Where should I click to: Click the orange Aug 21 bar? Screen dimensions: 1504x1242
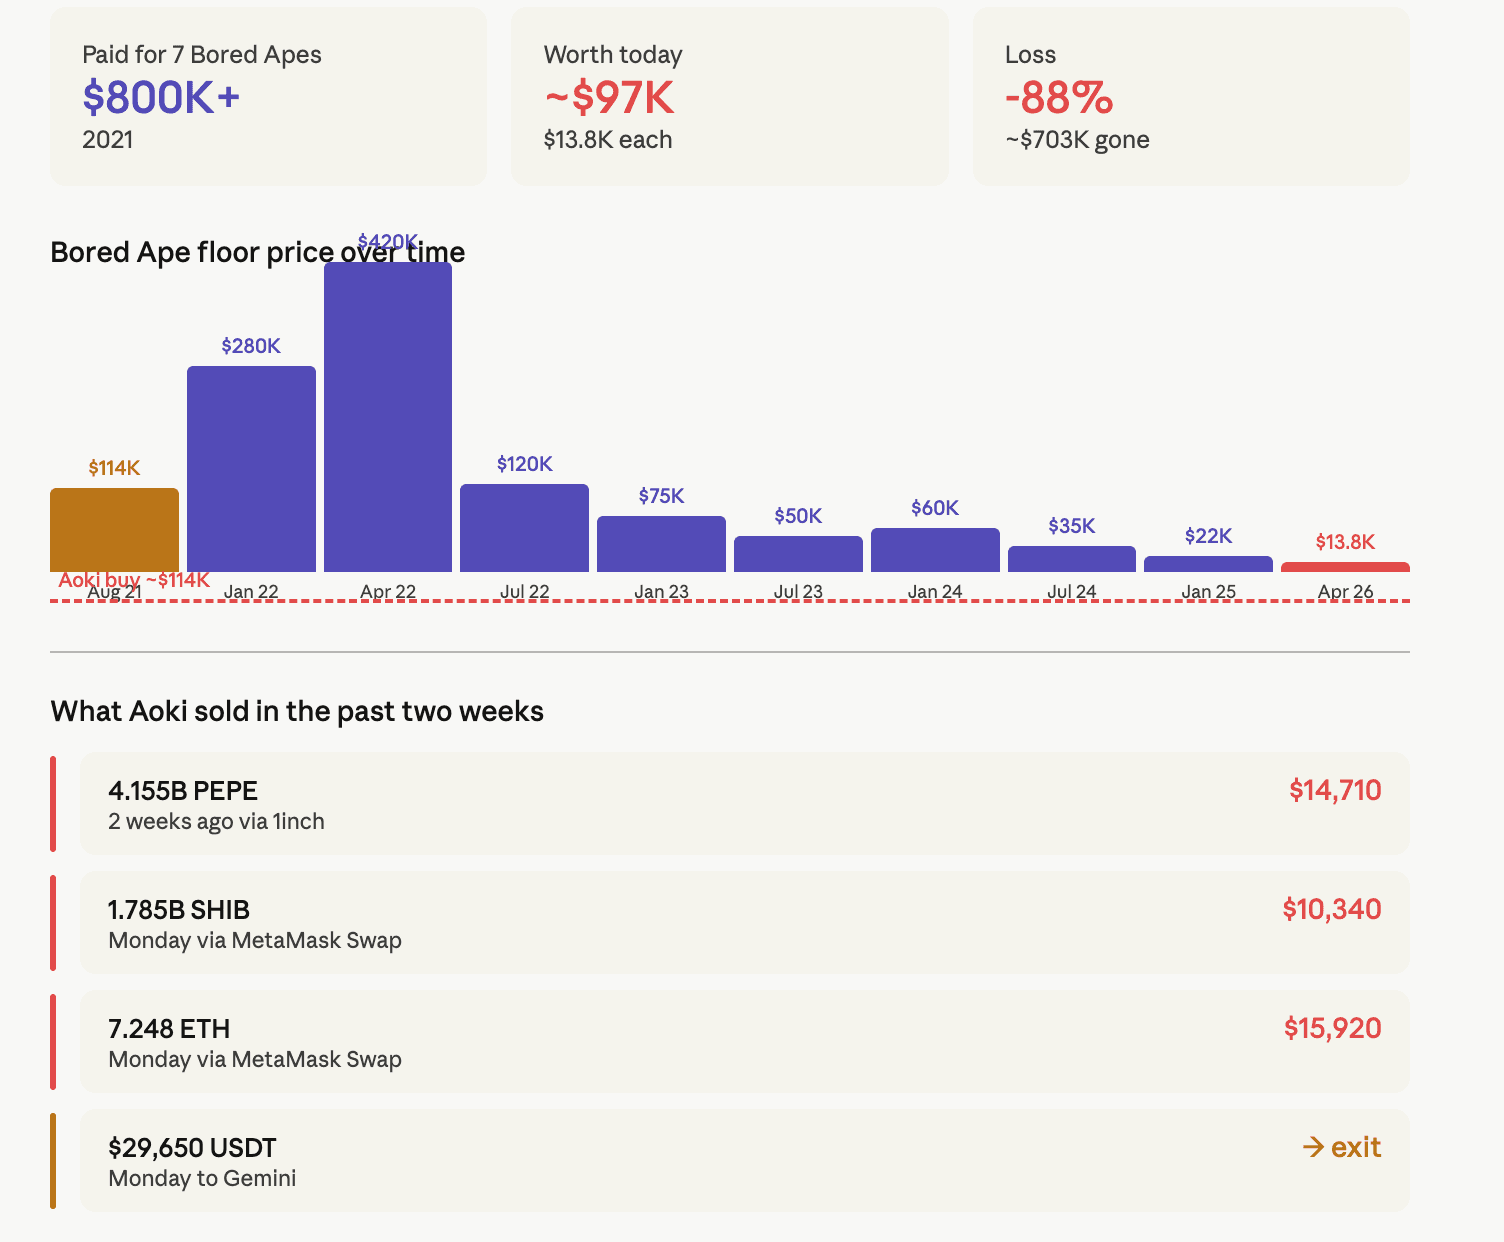coord(114,530)
